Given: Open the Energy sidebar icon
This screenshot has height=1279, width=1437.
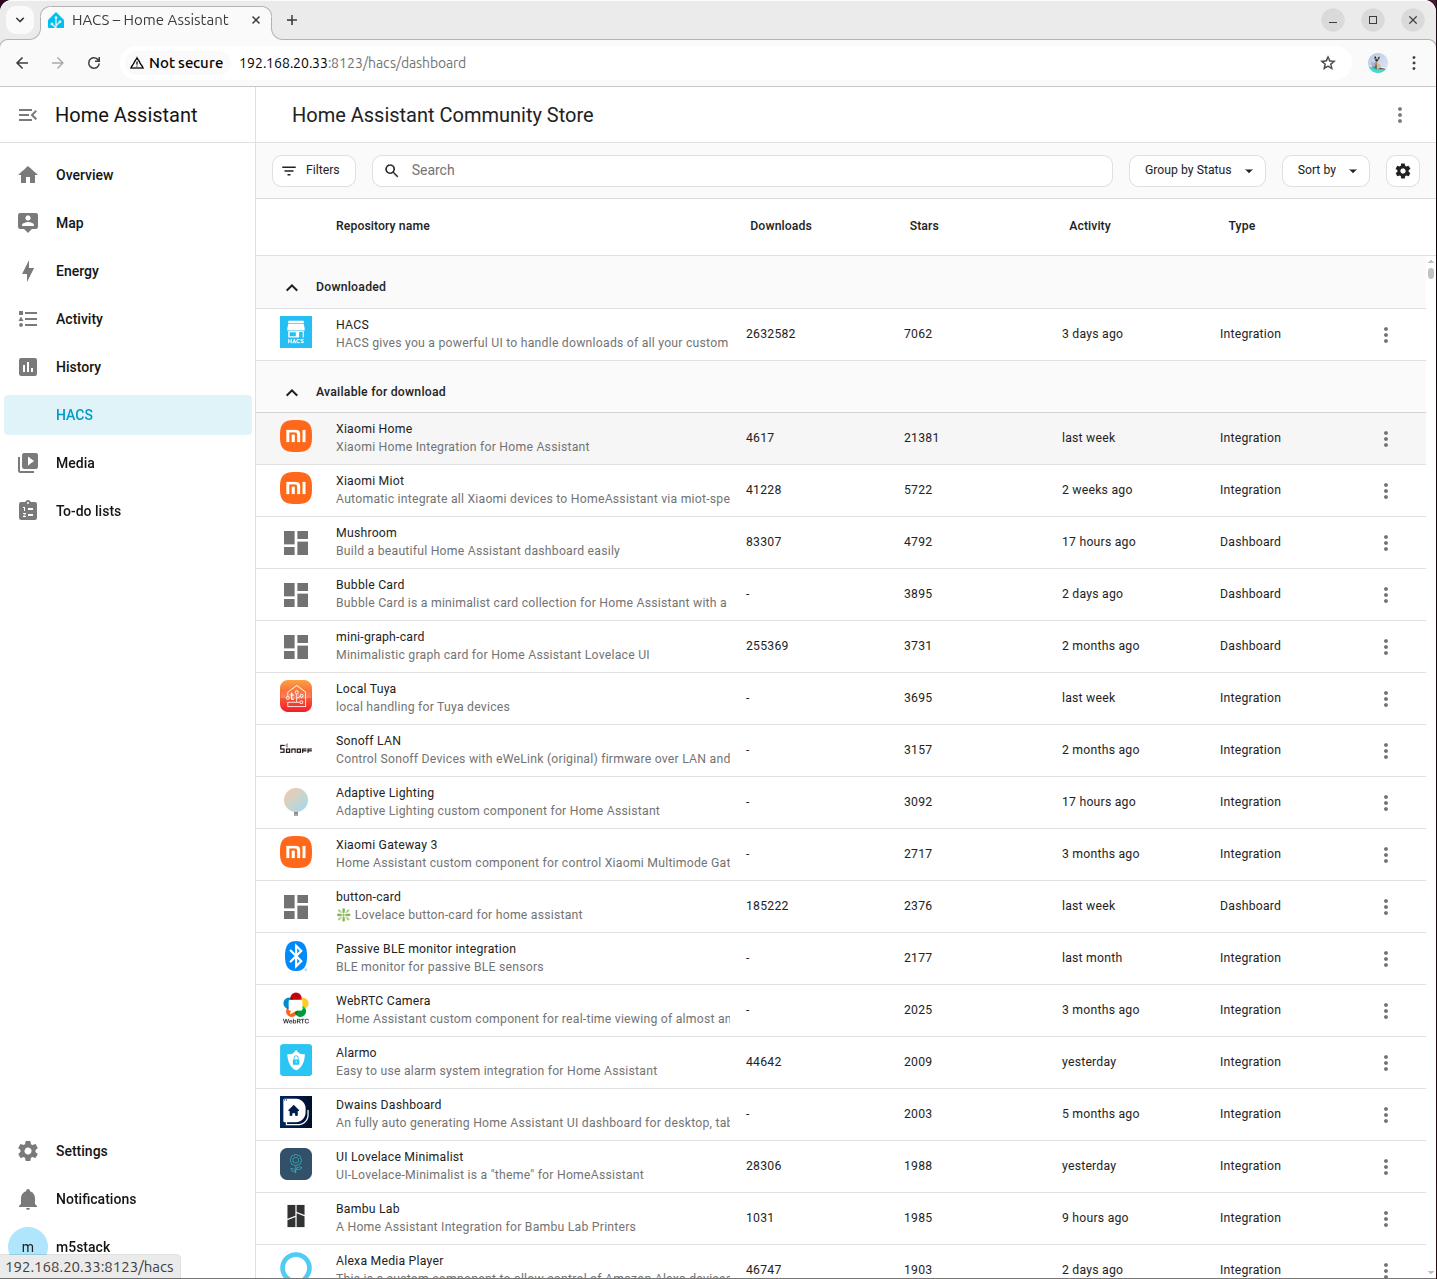Looking at the screenshot, I should tap(28, 271).
